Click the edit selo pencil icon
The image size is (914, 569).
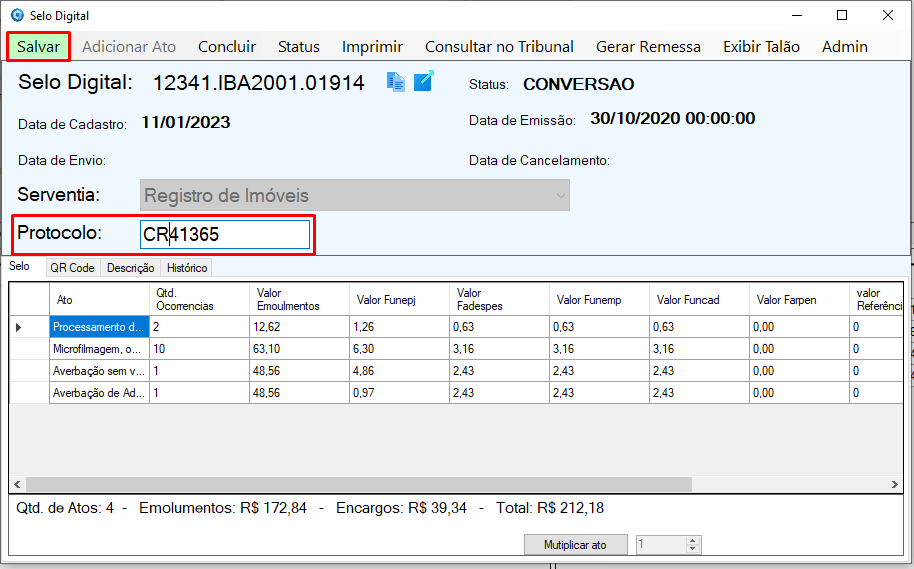(424, 81)
